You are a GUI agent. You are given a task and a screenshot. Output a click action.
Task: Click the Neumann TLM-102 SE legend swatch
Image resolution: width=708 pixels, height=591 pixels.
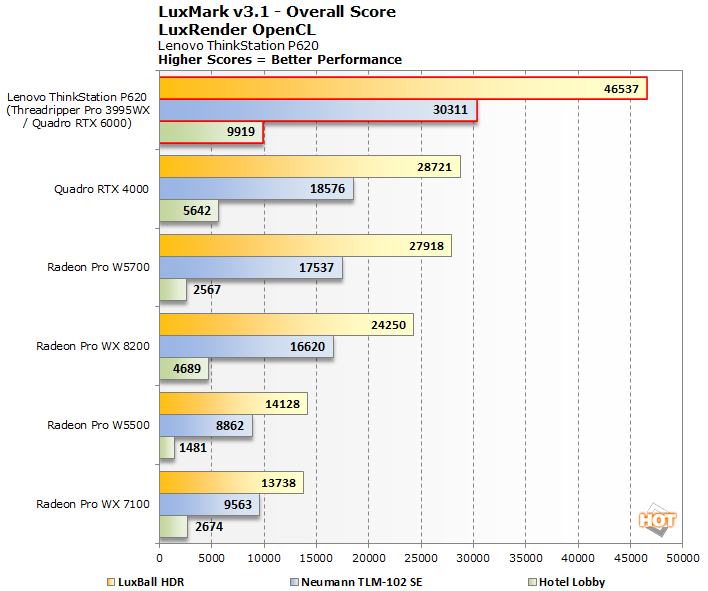point(294,582)
